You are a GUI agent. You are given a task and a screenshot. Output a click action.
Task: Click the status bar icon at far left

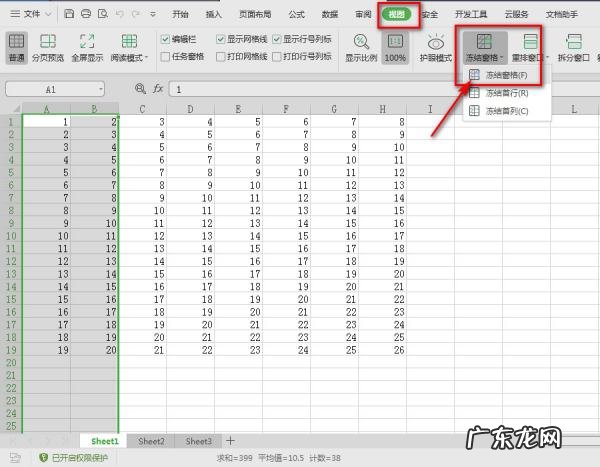pyautogui.click(x=15, y=457)
